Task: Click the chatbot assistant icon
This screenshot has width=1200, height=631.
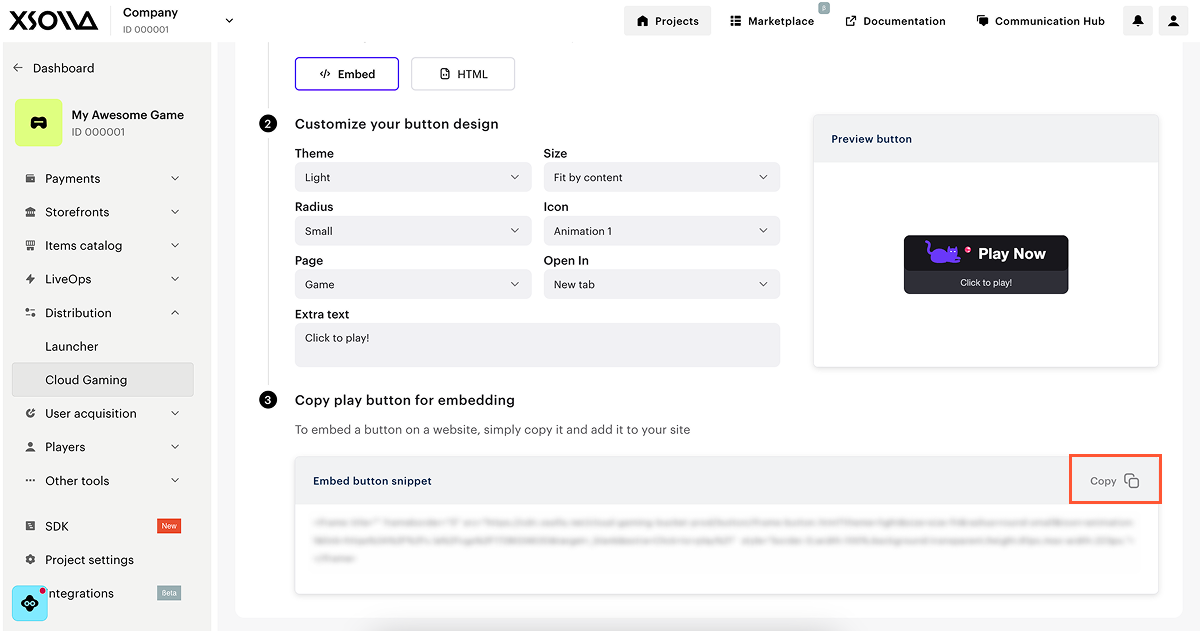Action: pyautogui.click(x=30, y=603)
